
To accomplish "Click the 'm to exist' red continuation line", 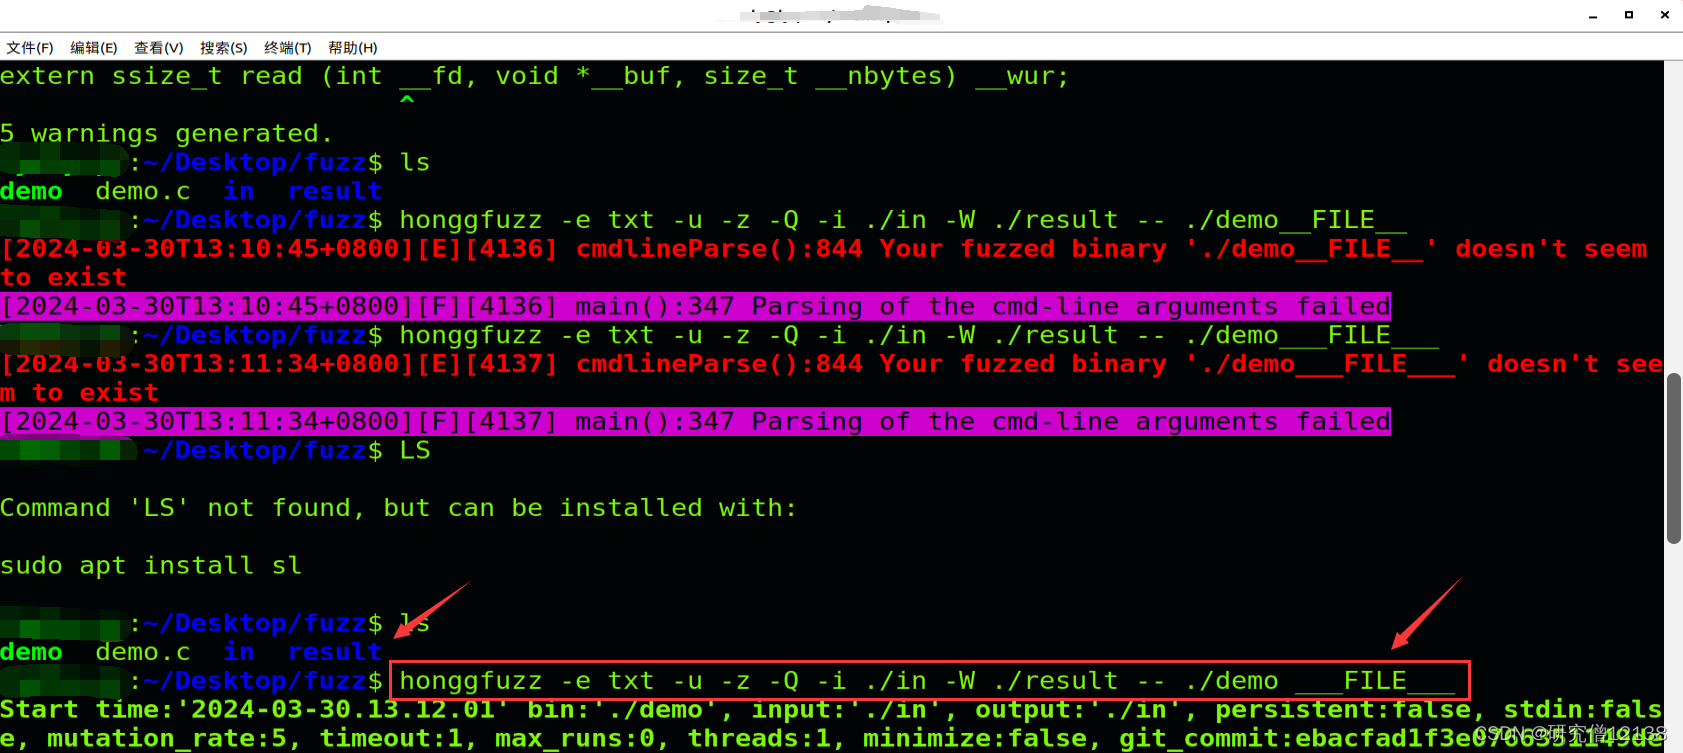I will (80, 393).
